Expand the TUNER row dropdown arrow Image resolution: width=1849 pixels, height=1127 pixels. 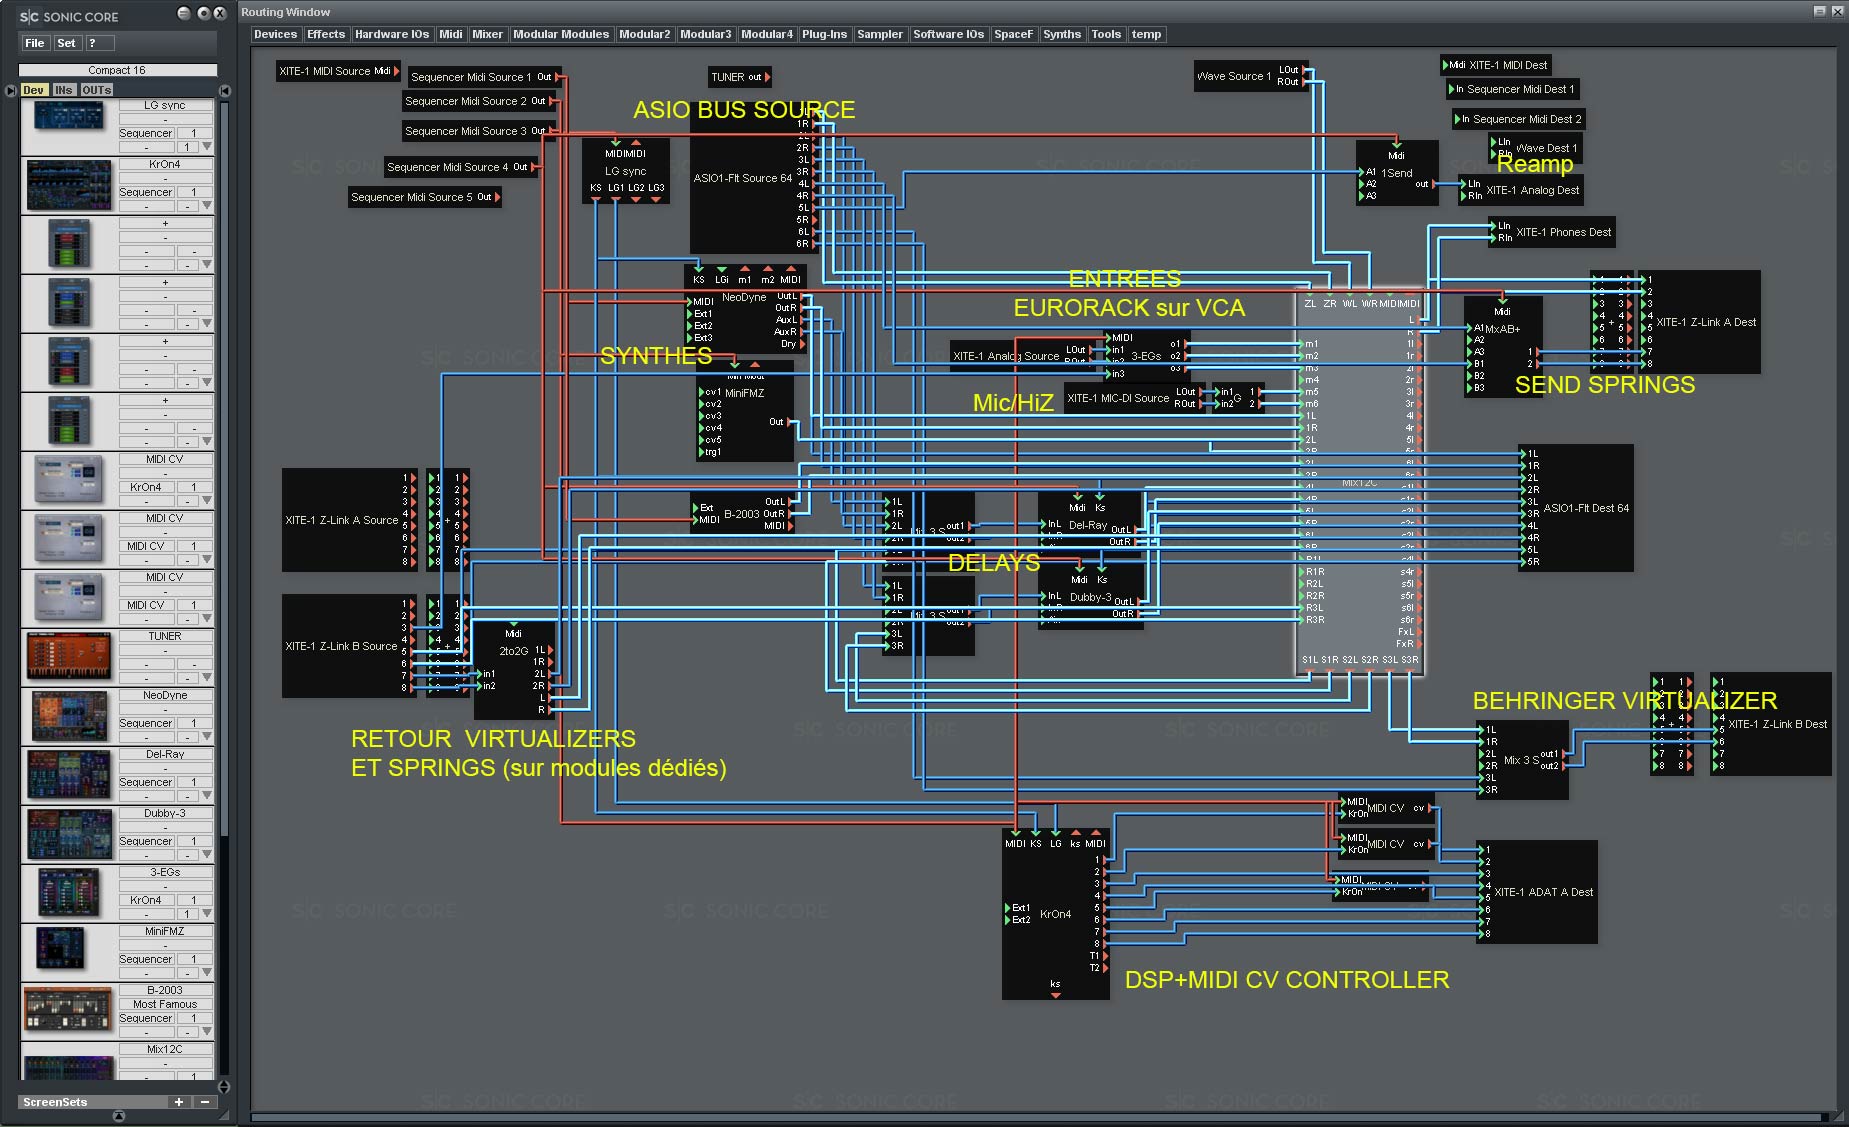click(207, 677)
